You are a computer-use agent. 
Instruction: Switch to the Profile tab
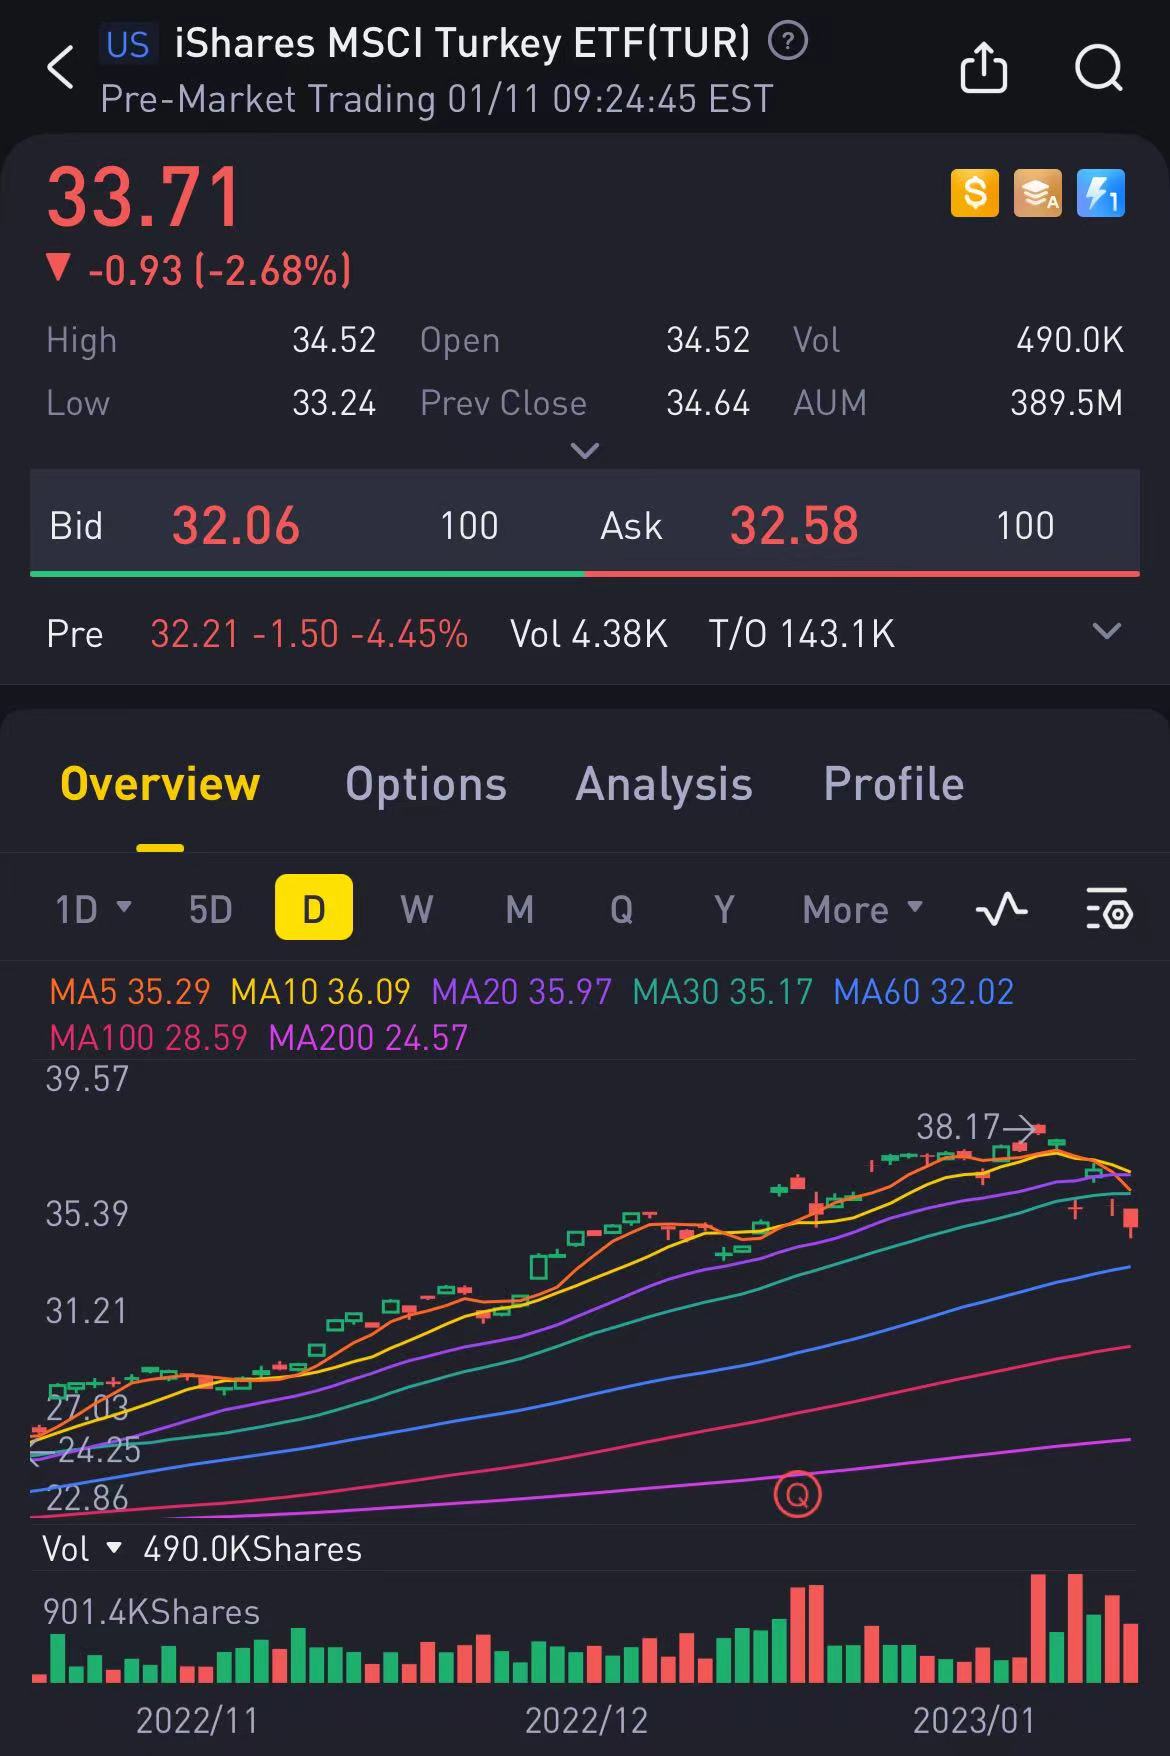click(894, 784)
